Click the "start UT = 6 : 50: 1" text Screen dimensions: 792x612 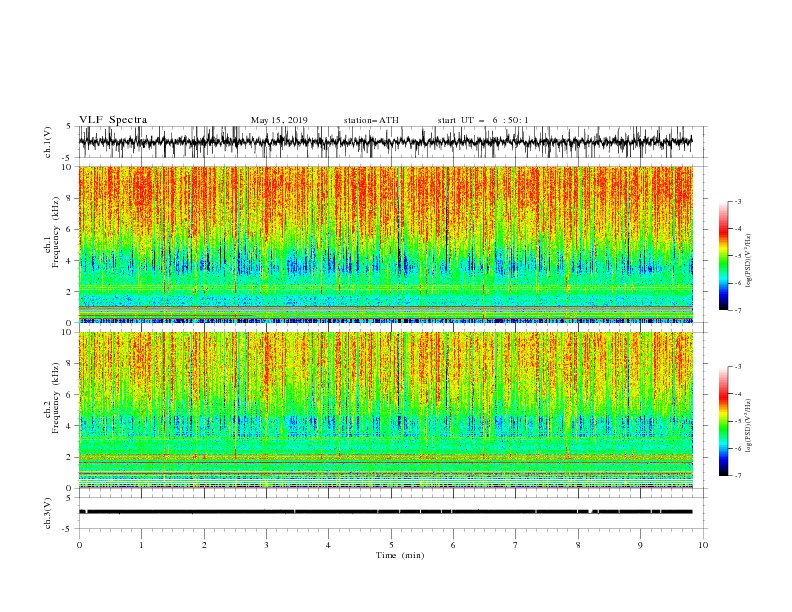483,120
